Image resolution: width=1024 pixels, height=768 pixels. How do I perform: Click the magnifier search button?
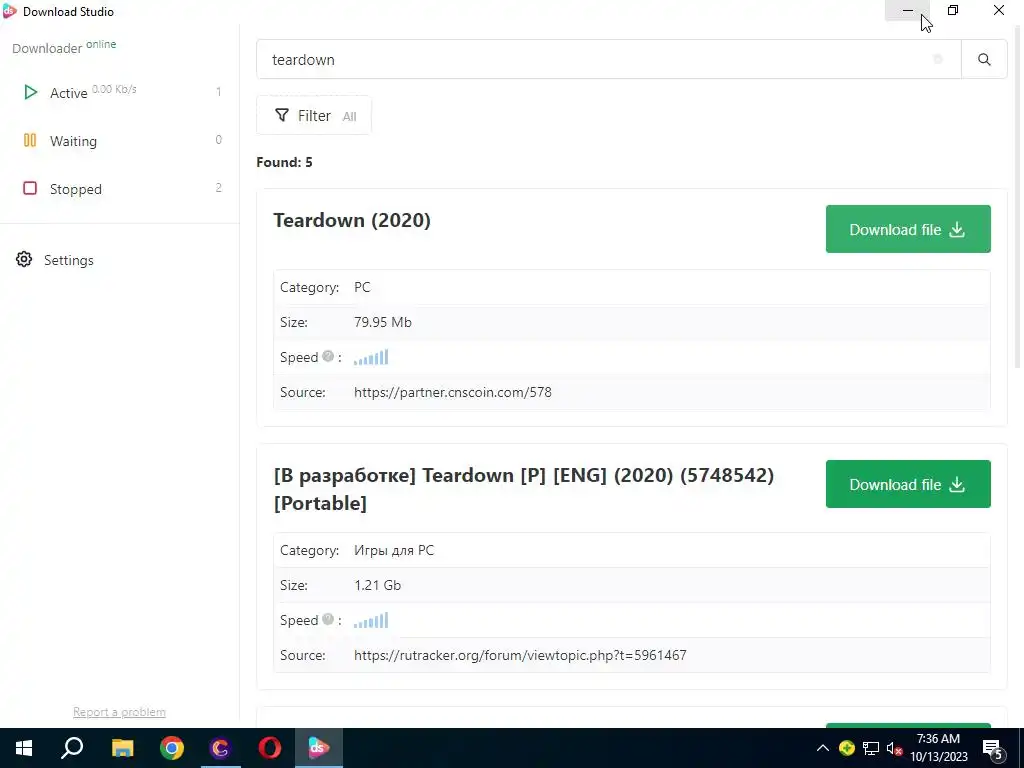984,59
